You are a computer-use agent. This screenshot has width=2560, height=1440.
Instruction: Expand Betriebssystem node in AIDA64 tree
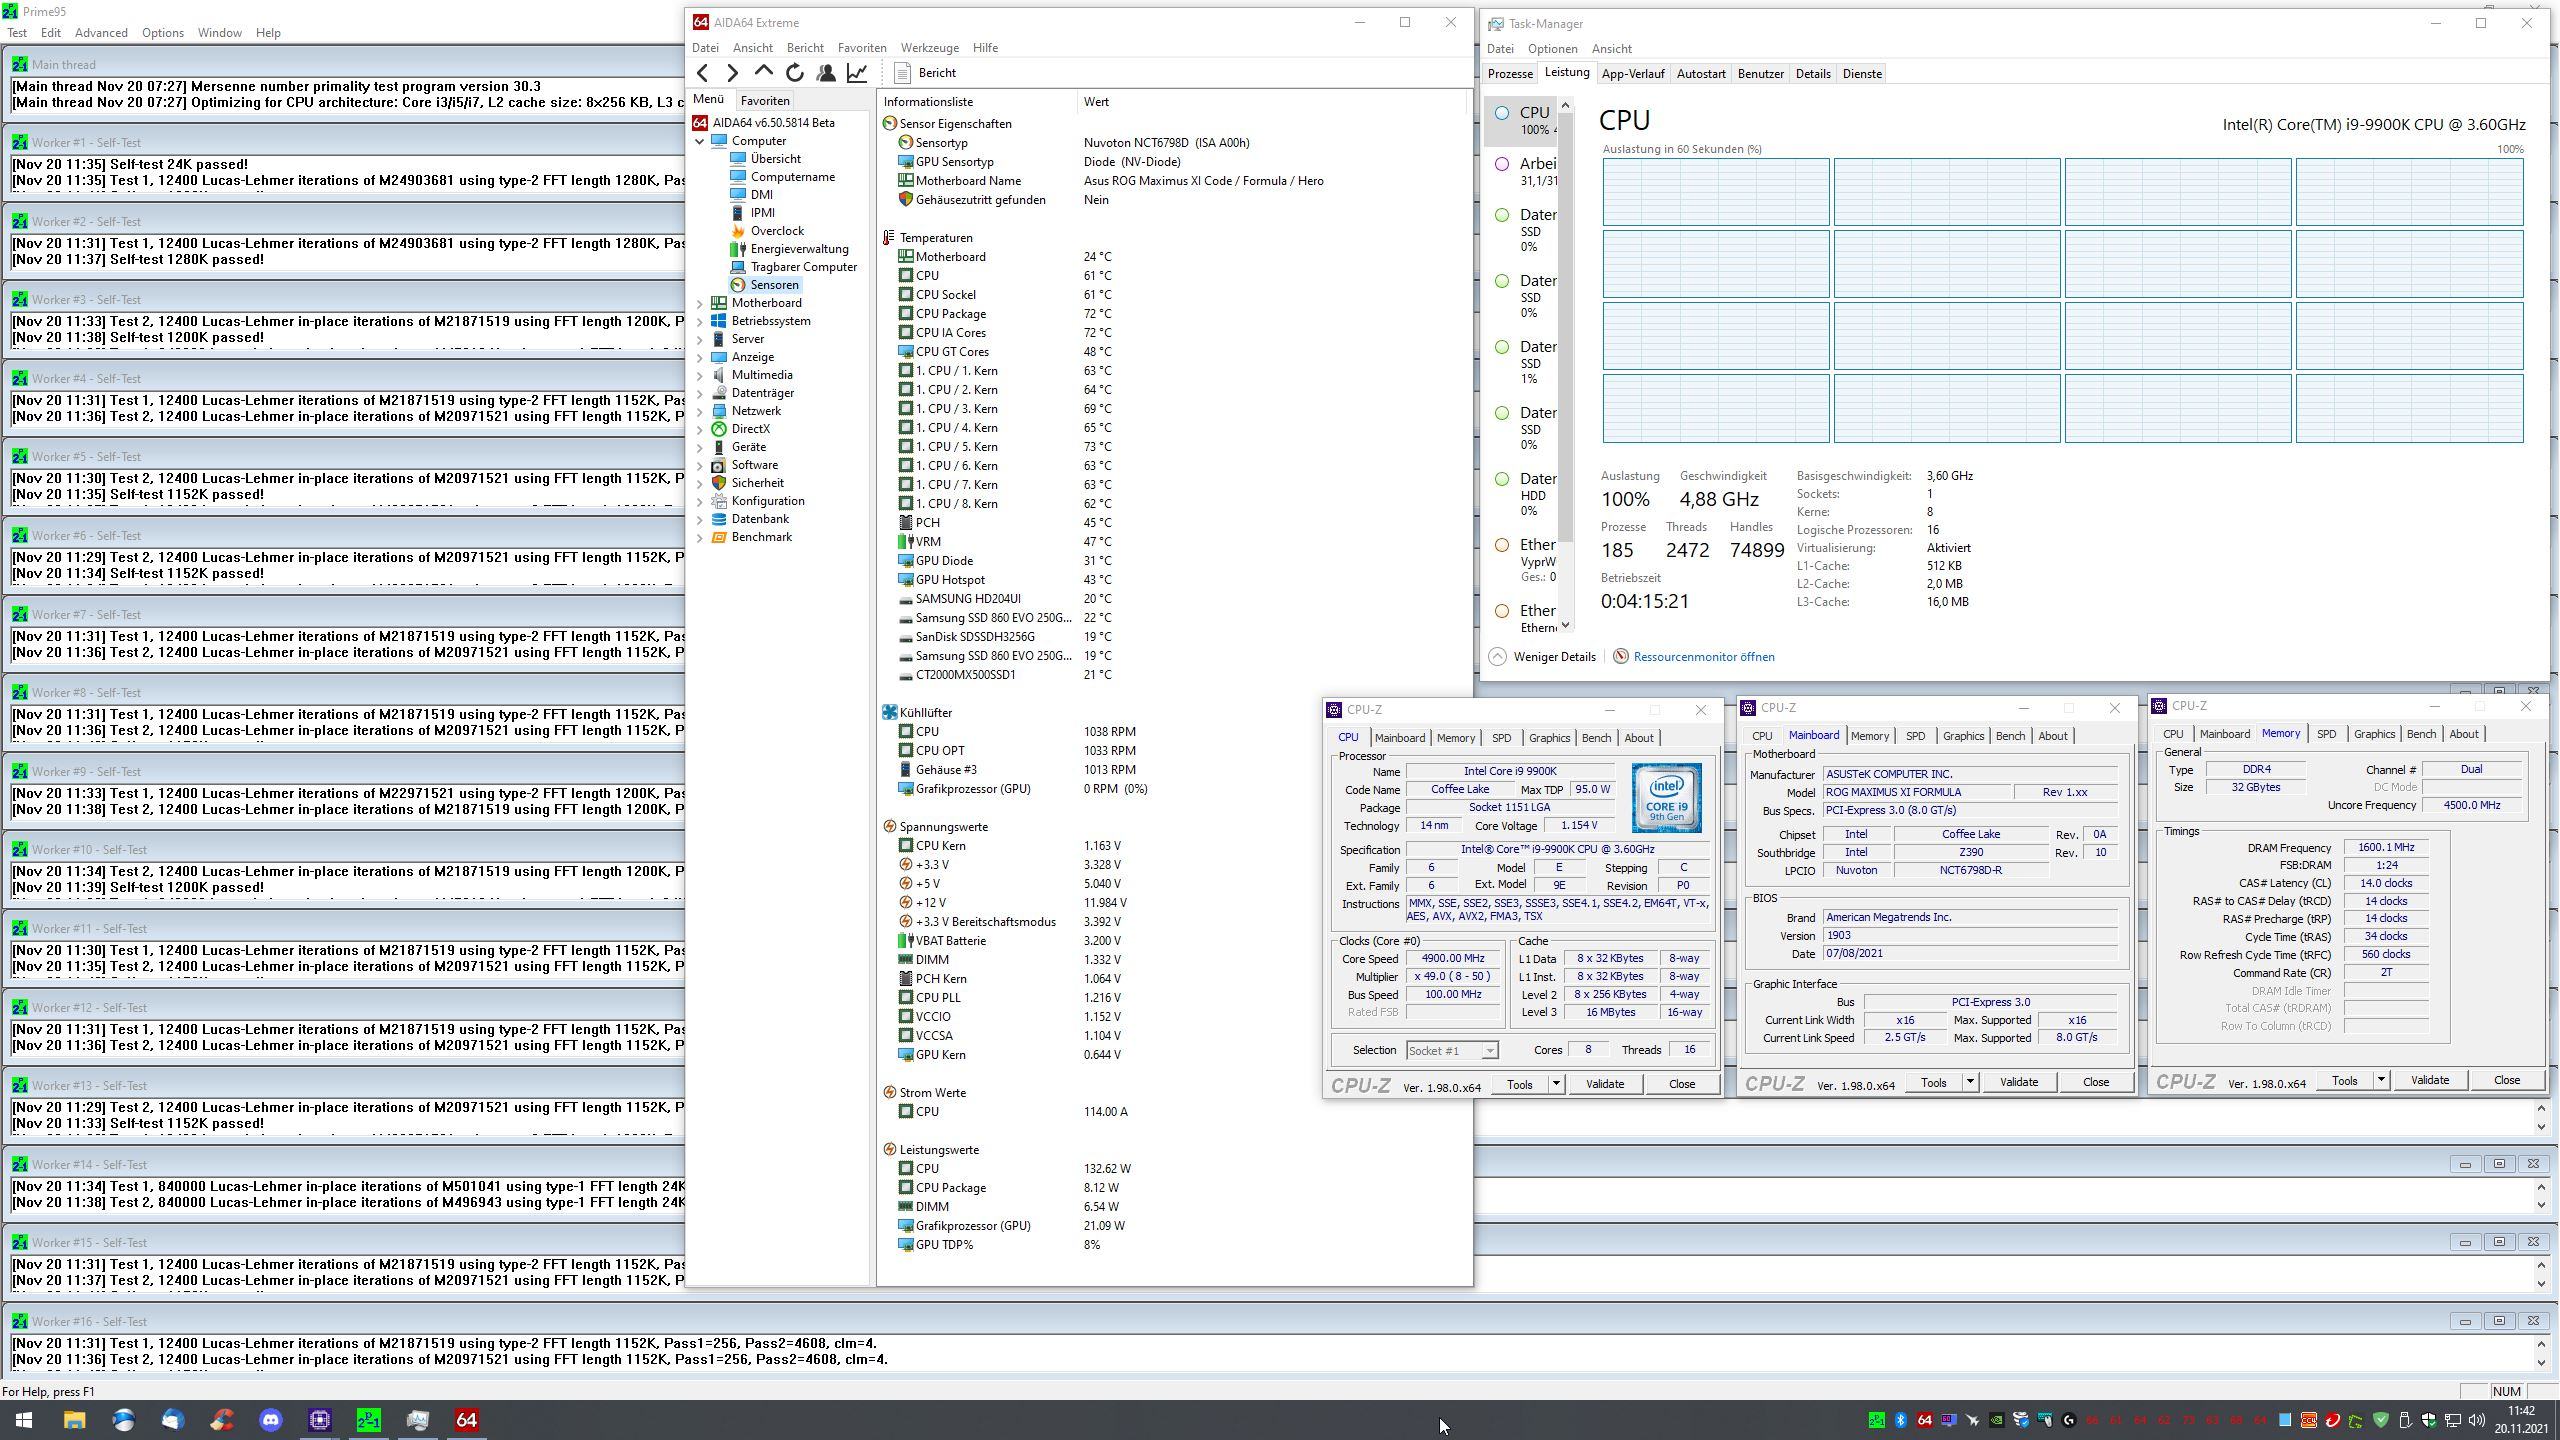point(700,321)
